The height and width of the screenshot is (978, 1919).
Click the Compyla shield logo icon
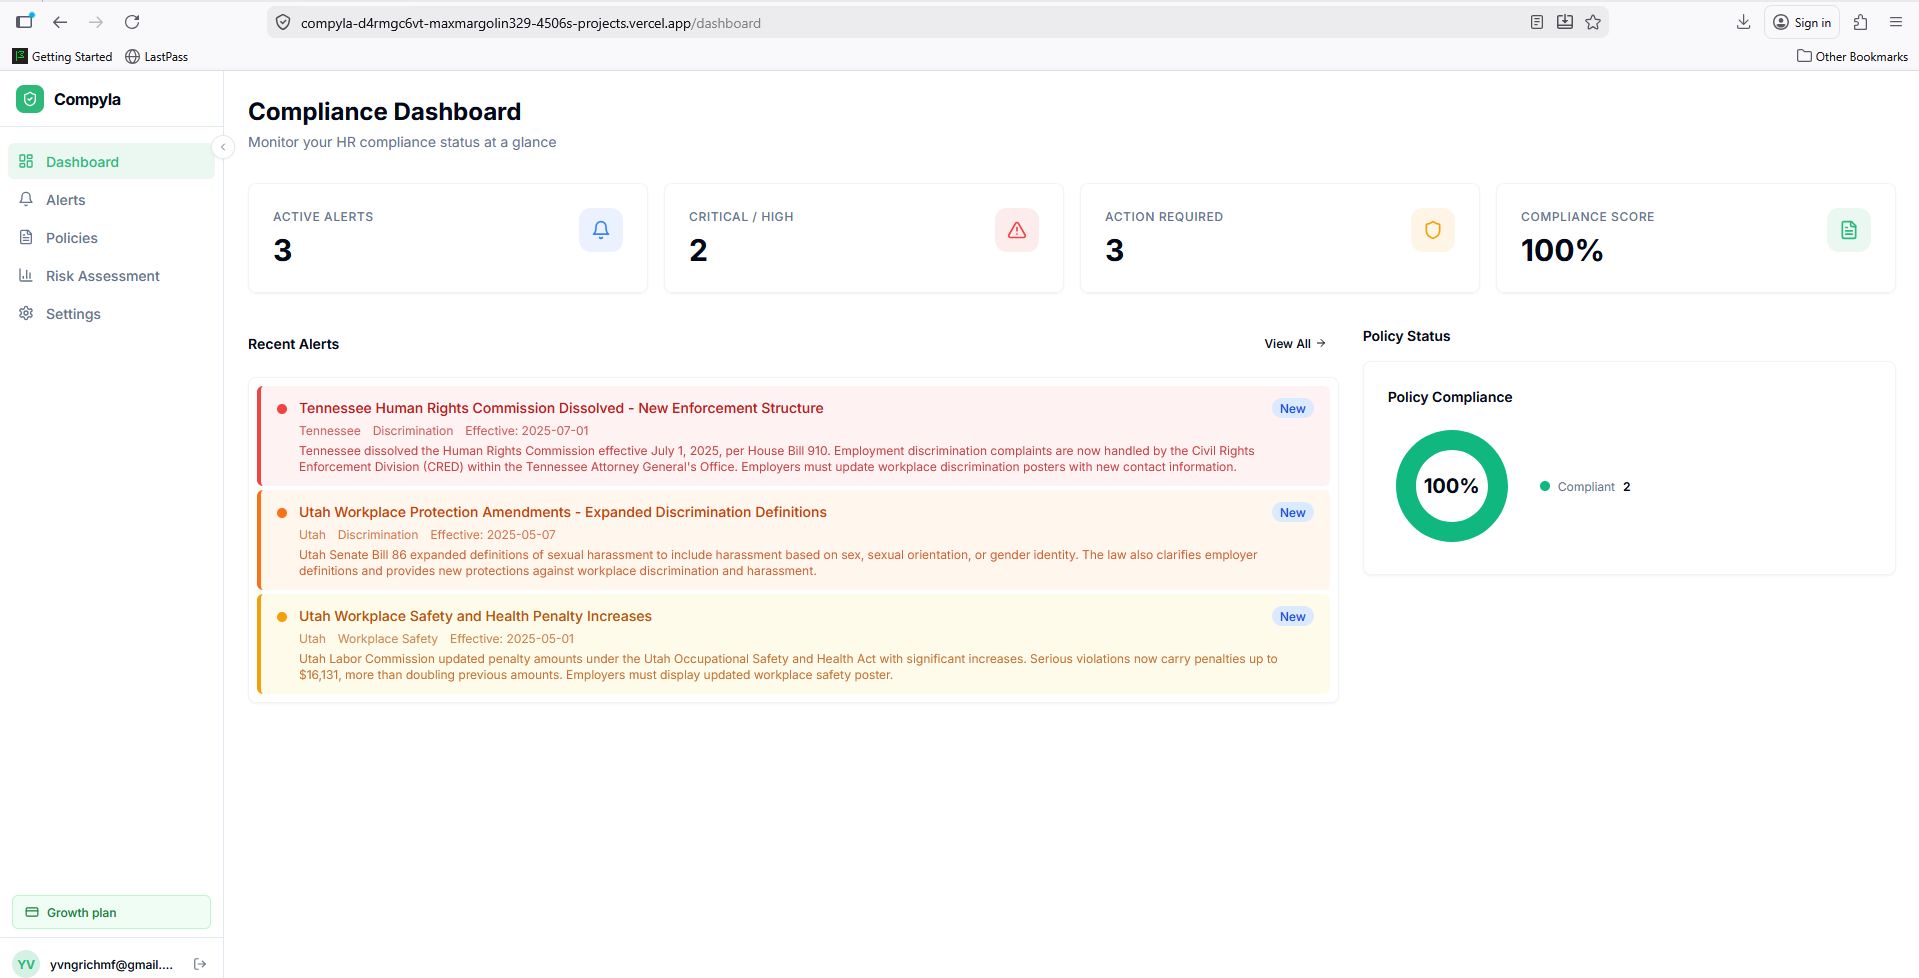tap(30, 99)
